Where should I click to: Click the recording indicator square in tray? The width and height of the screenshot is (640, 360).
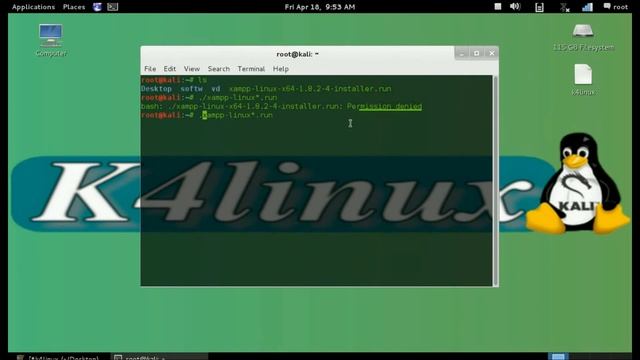[498, 7]
